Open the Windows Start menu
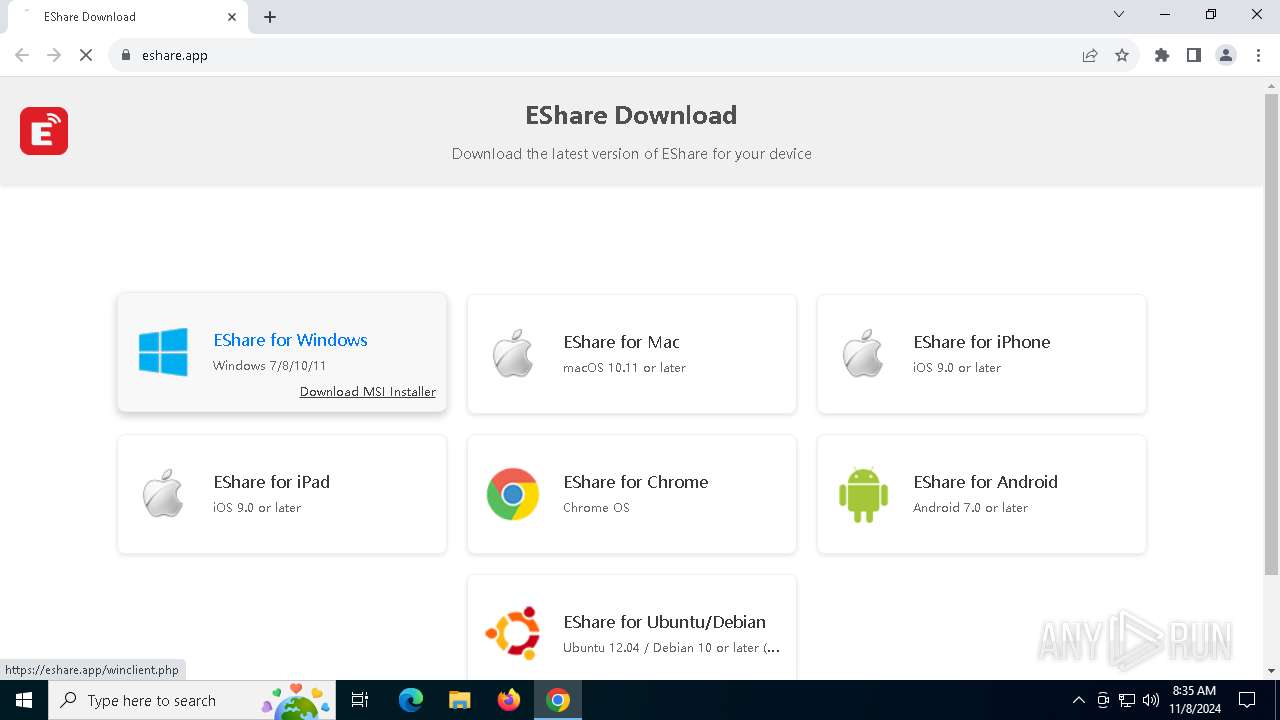1280x720 pixels. [24, 700]
